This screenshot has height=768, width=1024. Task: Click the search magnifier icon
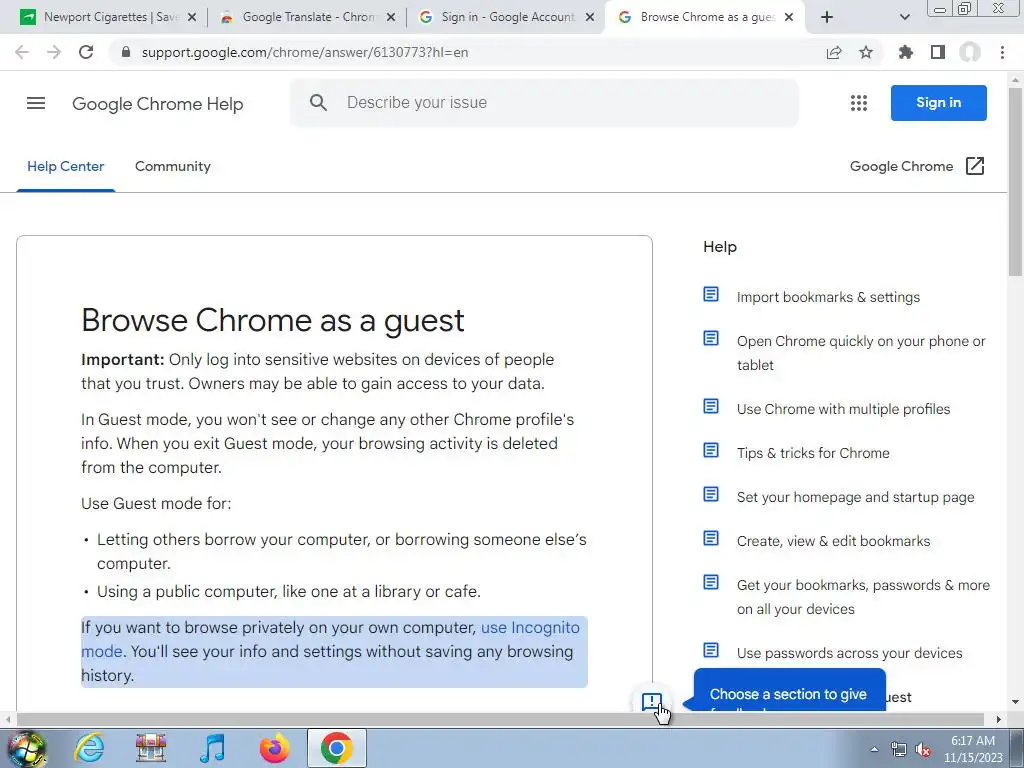pos(318,103)
